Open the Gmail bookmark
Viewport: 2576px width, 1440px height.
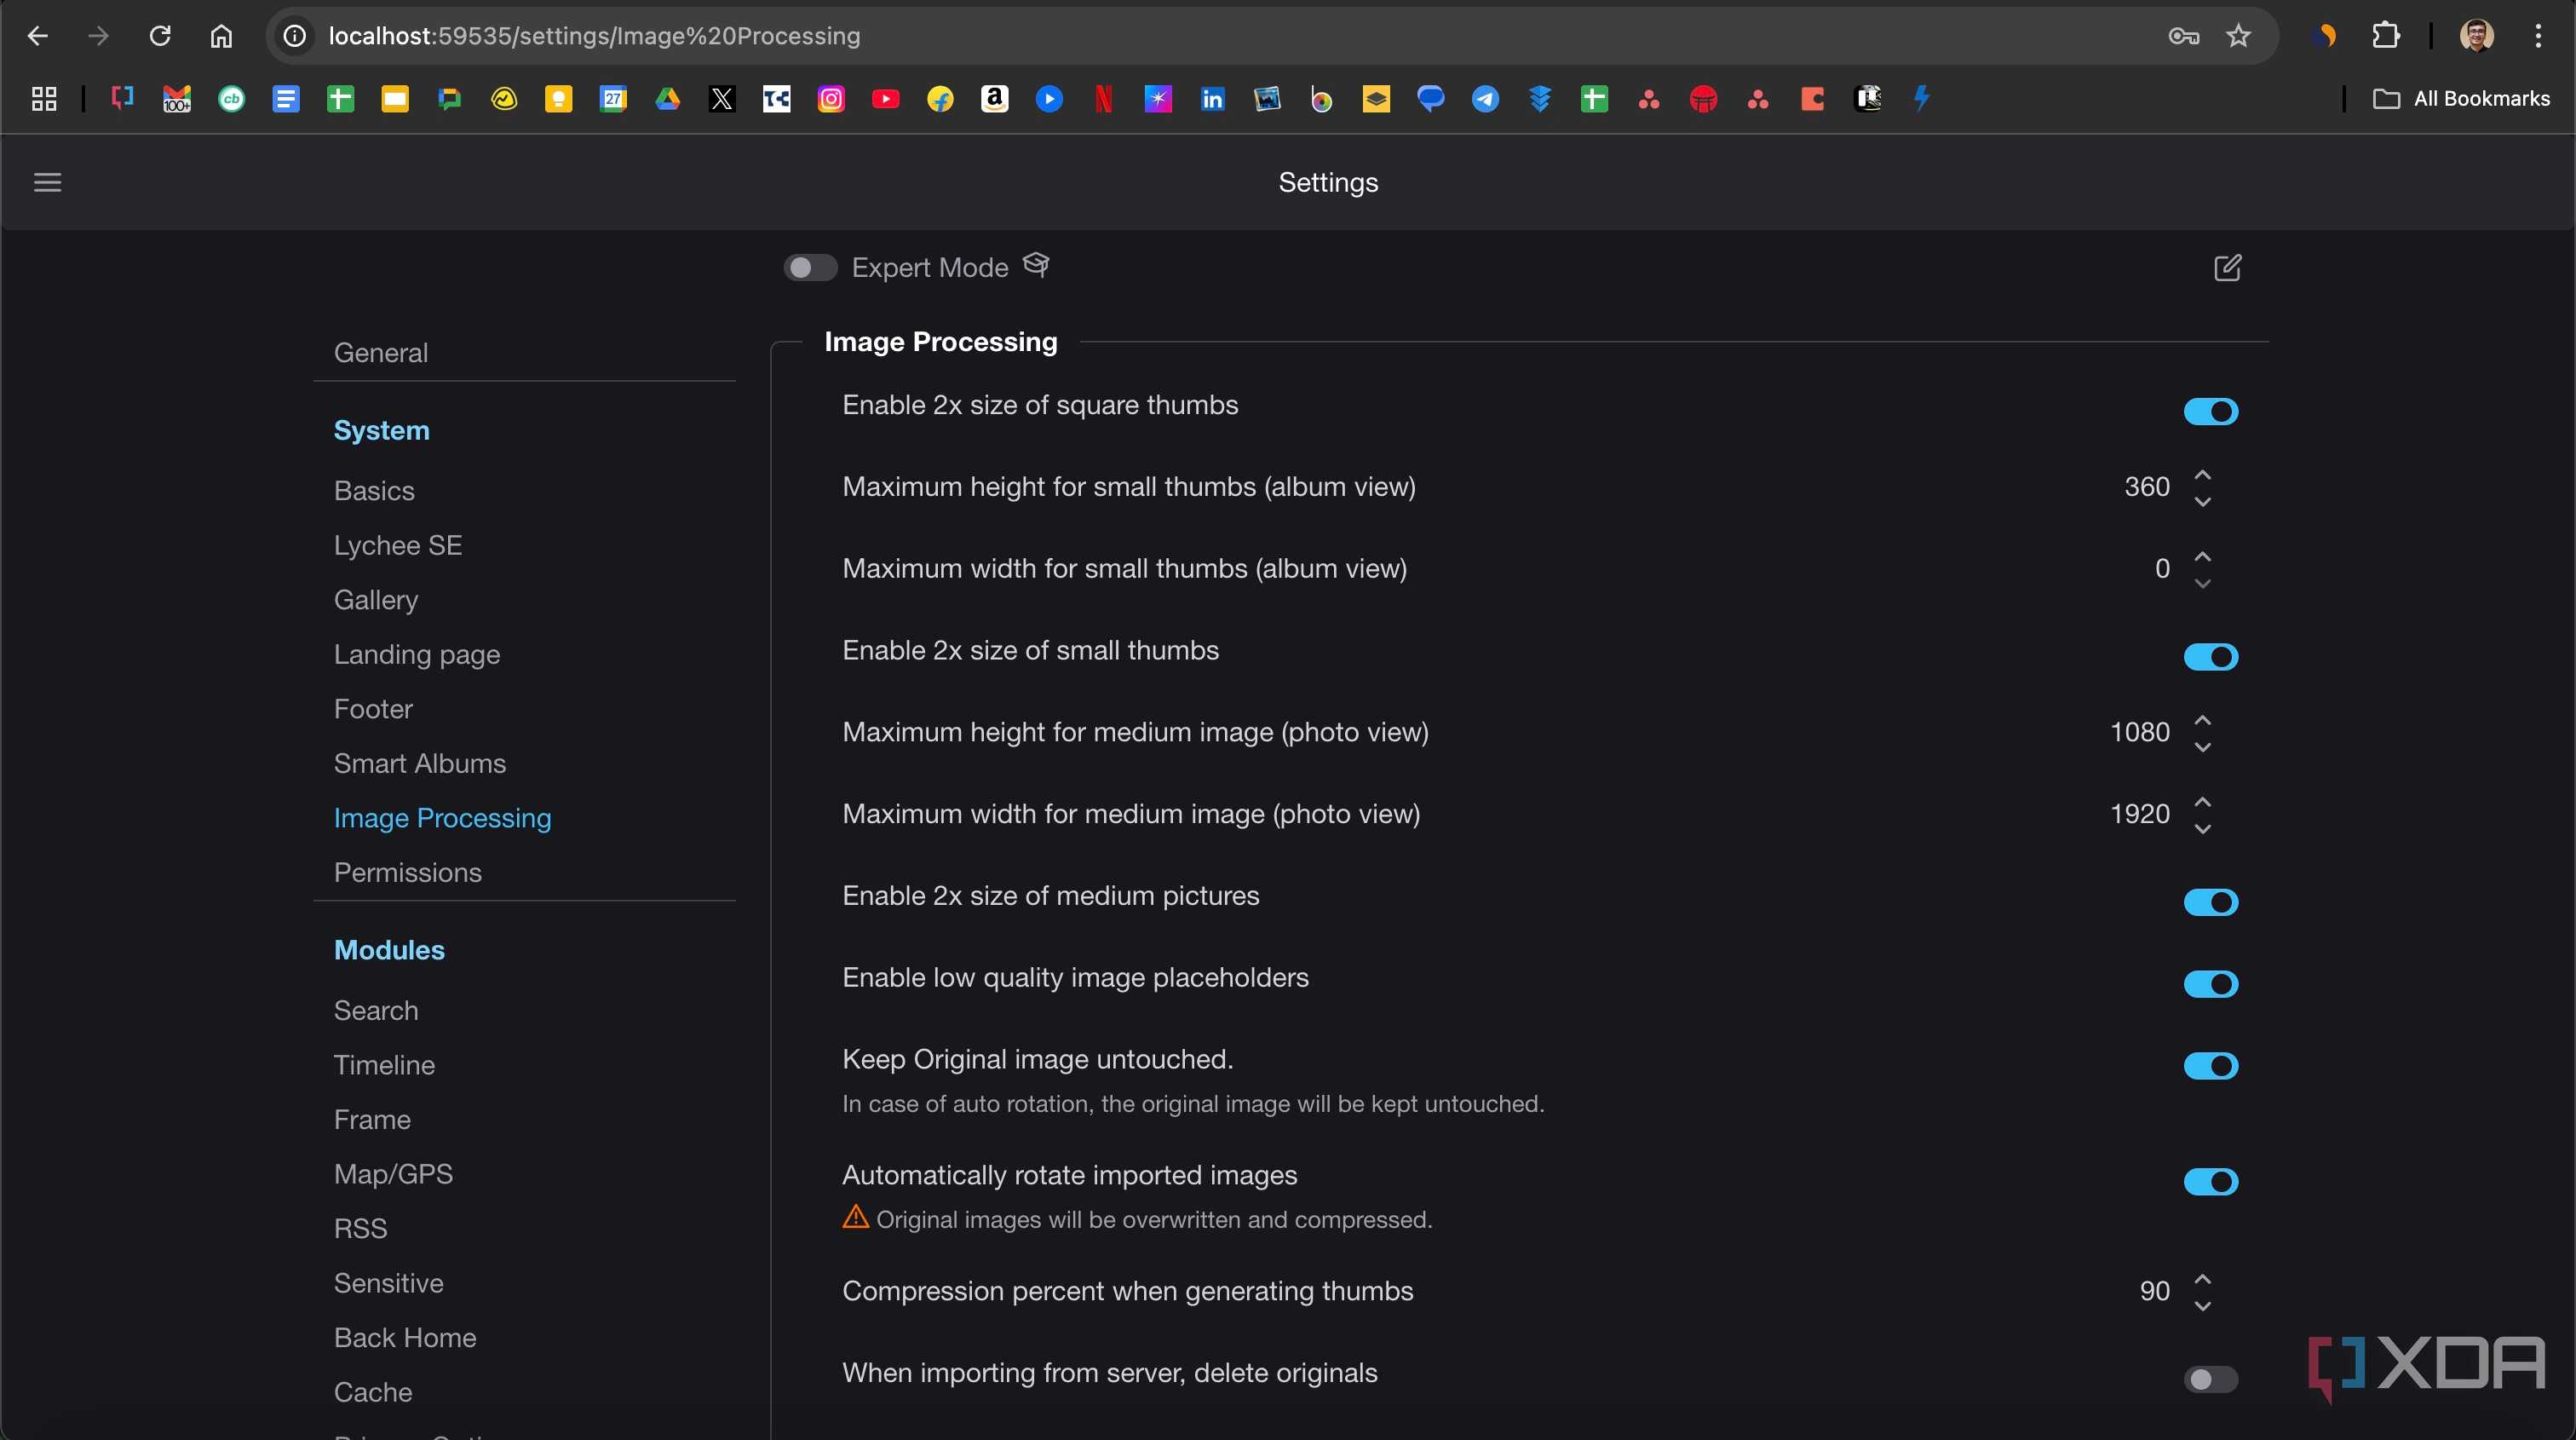(x=177, y=98)
